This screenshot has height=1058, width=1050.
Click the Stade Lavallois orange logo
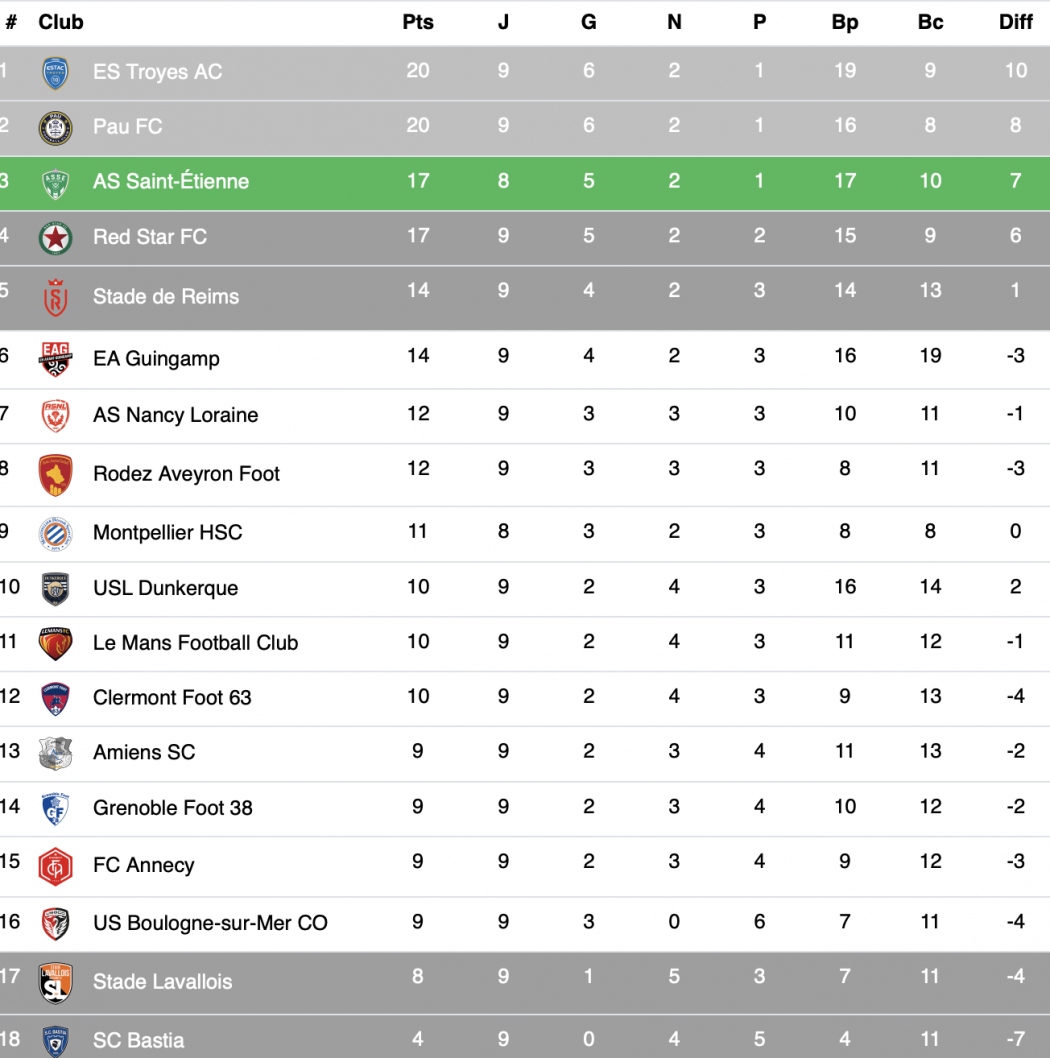click(55, 982)
